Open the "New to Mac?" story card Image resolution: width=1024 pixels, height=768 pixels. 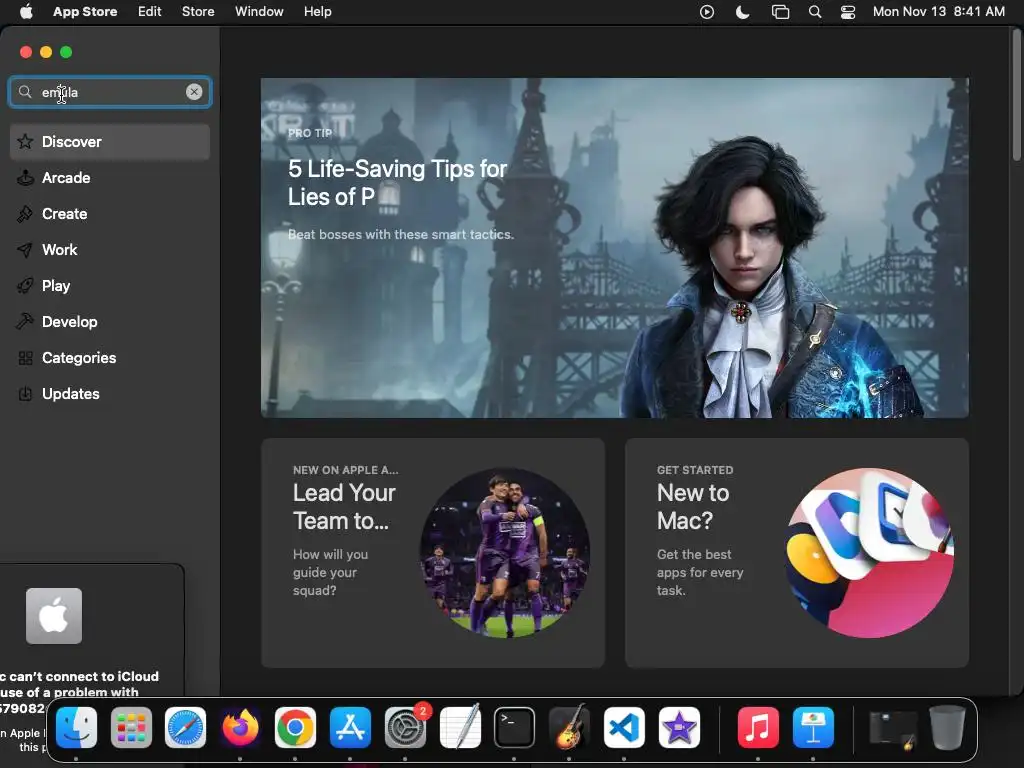[x=797, y=552]
